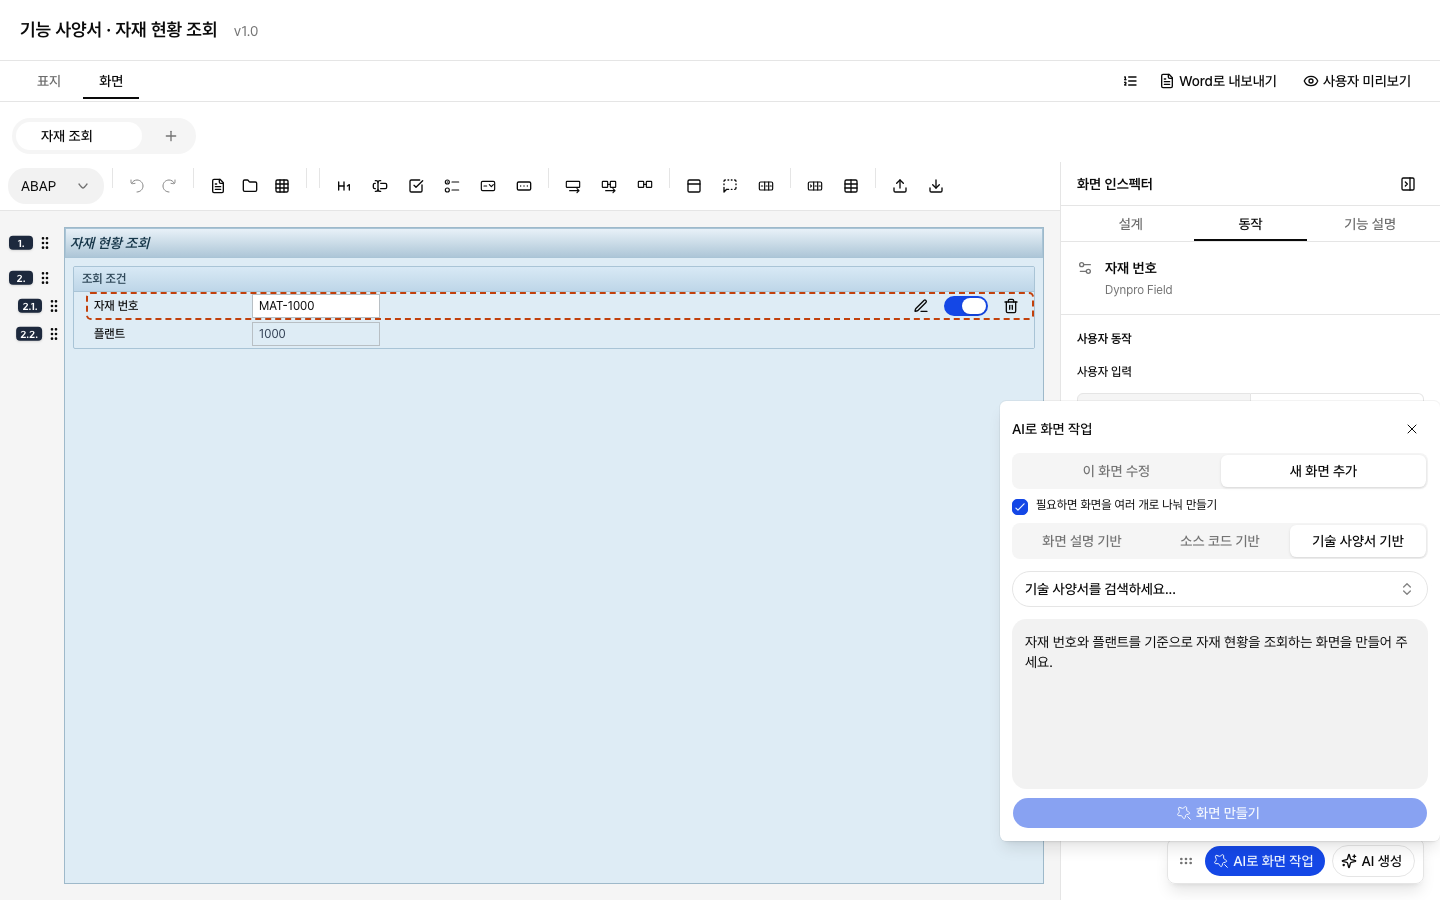
Task: Uncheck 필요하면 화면을 여러 개로 나눠 만들기
Action: click(x=1020, y=506)
